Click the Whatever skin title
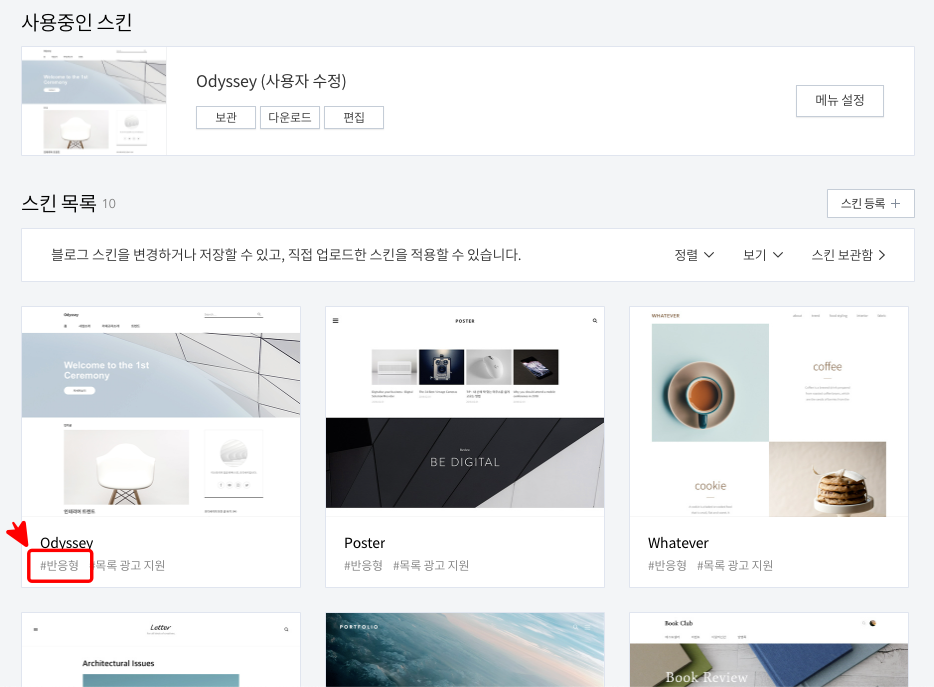This screenshot has height=687, width=934. tap(678, 542)
